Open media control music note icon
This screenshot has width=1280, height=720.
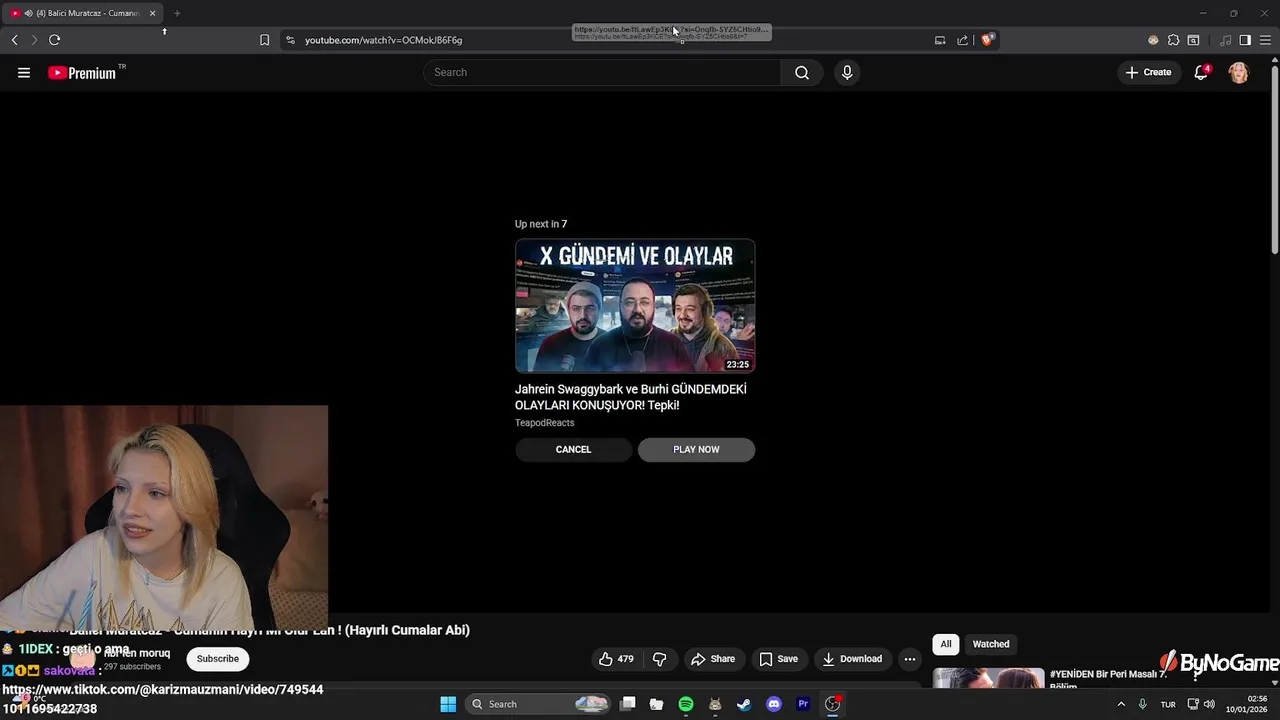[1226, 40]
